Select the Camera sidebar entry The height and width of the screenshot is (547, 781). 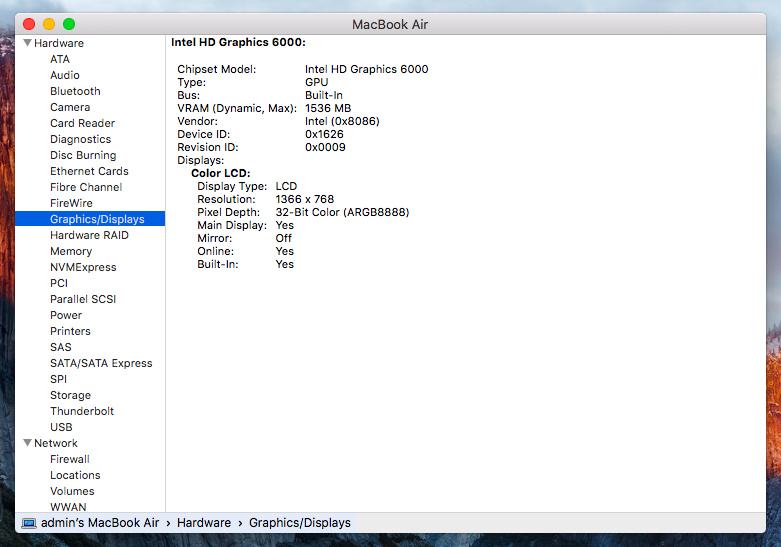pos(70,107)
